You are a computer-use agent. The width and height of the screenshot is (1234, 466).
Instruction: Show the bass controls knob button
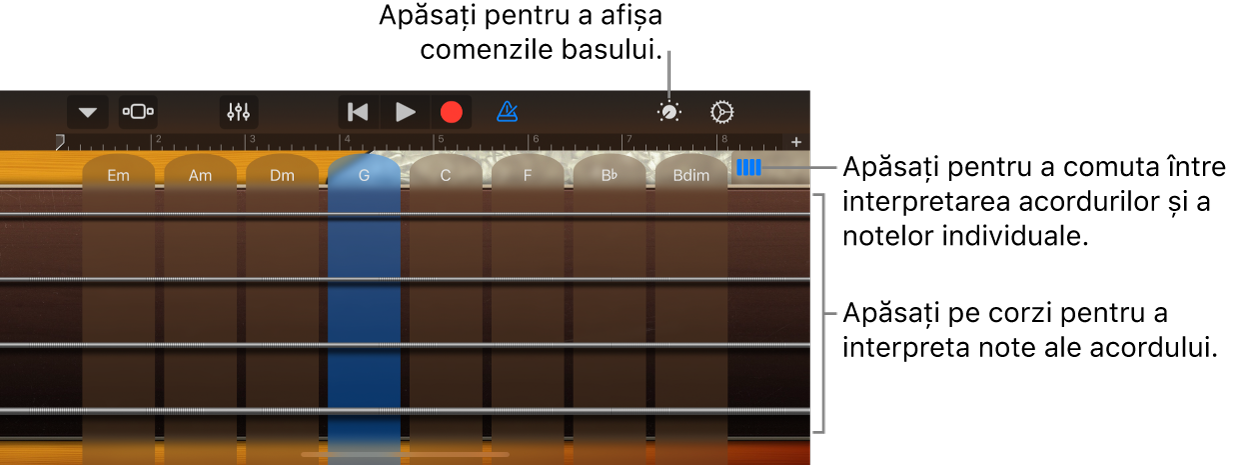(x=669, y=112)
